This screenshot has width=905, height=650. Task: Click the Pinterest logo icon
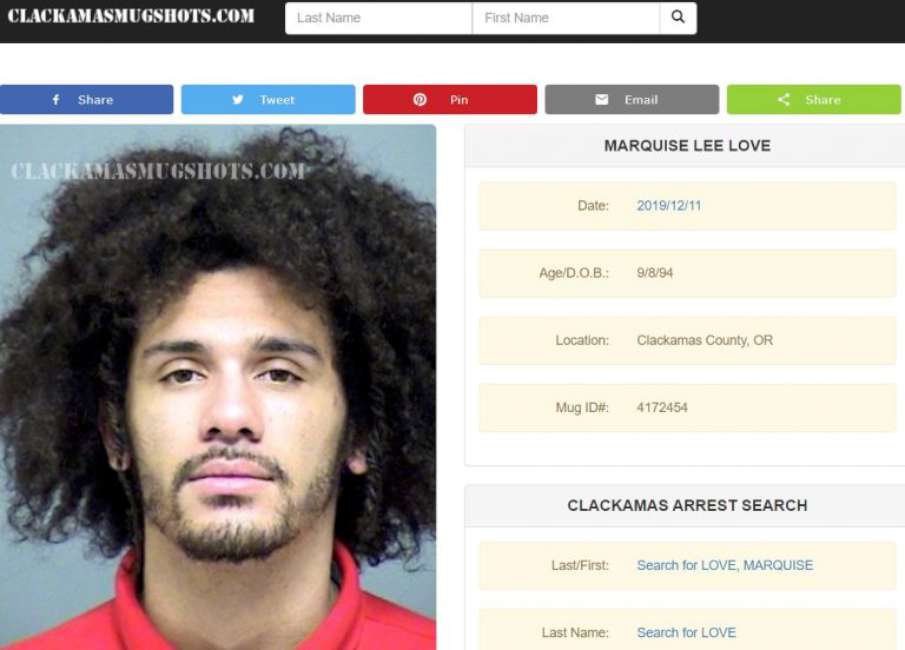tap(420, 99)
